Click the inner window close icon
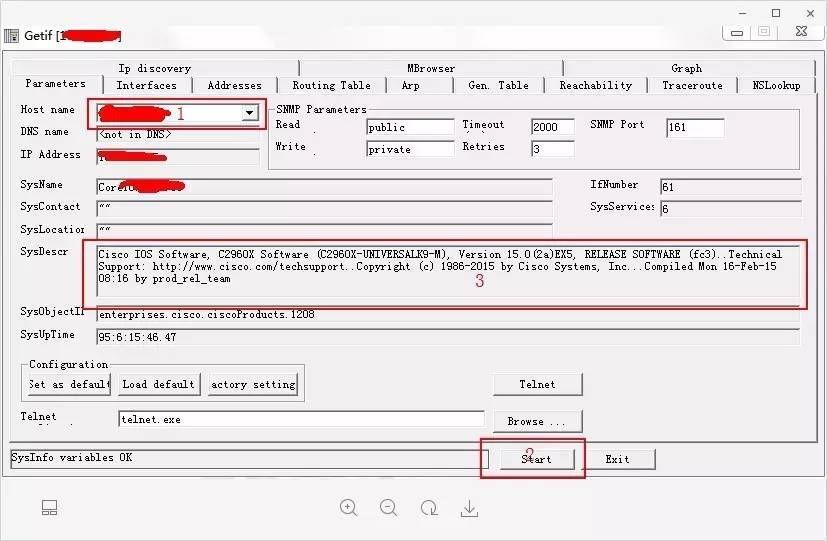 (x=801, y=31)
